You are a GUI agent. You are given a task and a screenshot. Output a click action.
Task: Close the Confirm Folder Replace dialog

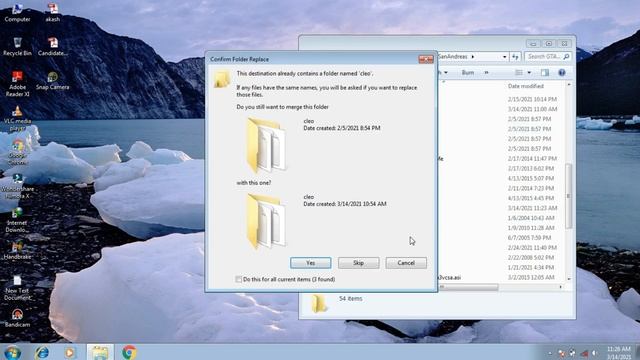pos(426,59)
